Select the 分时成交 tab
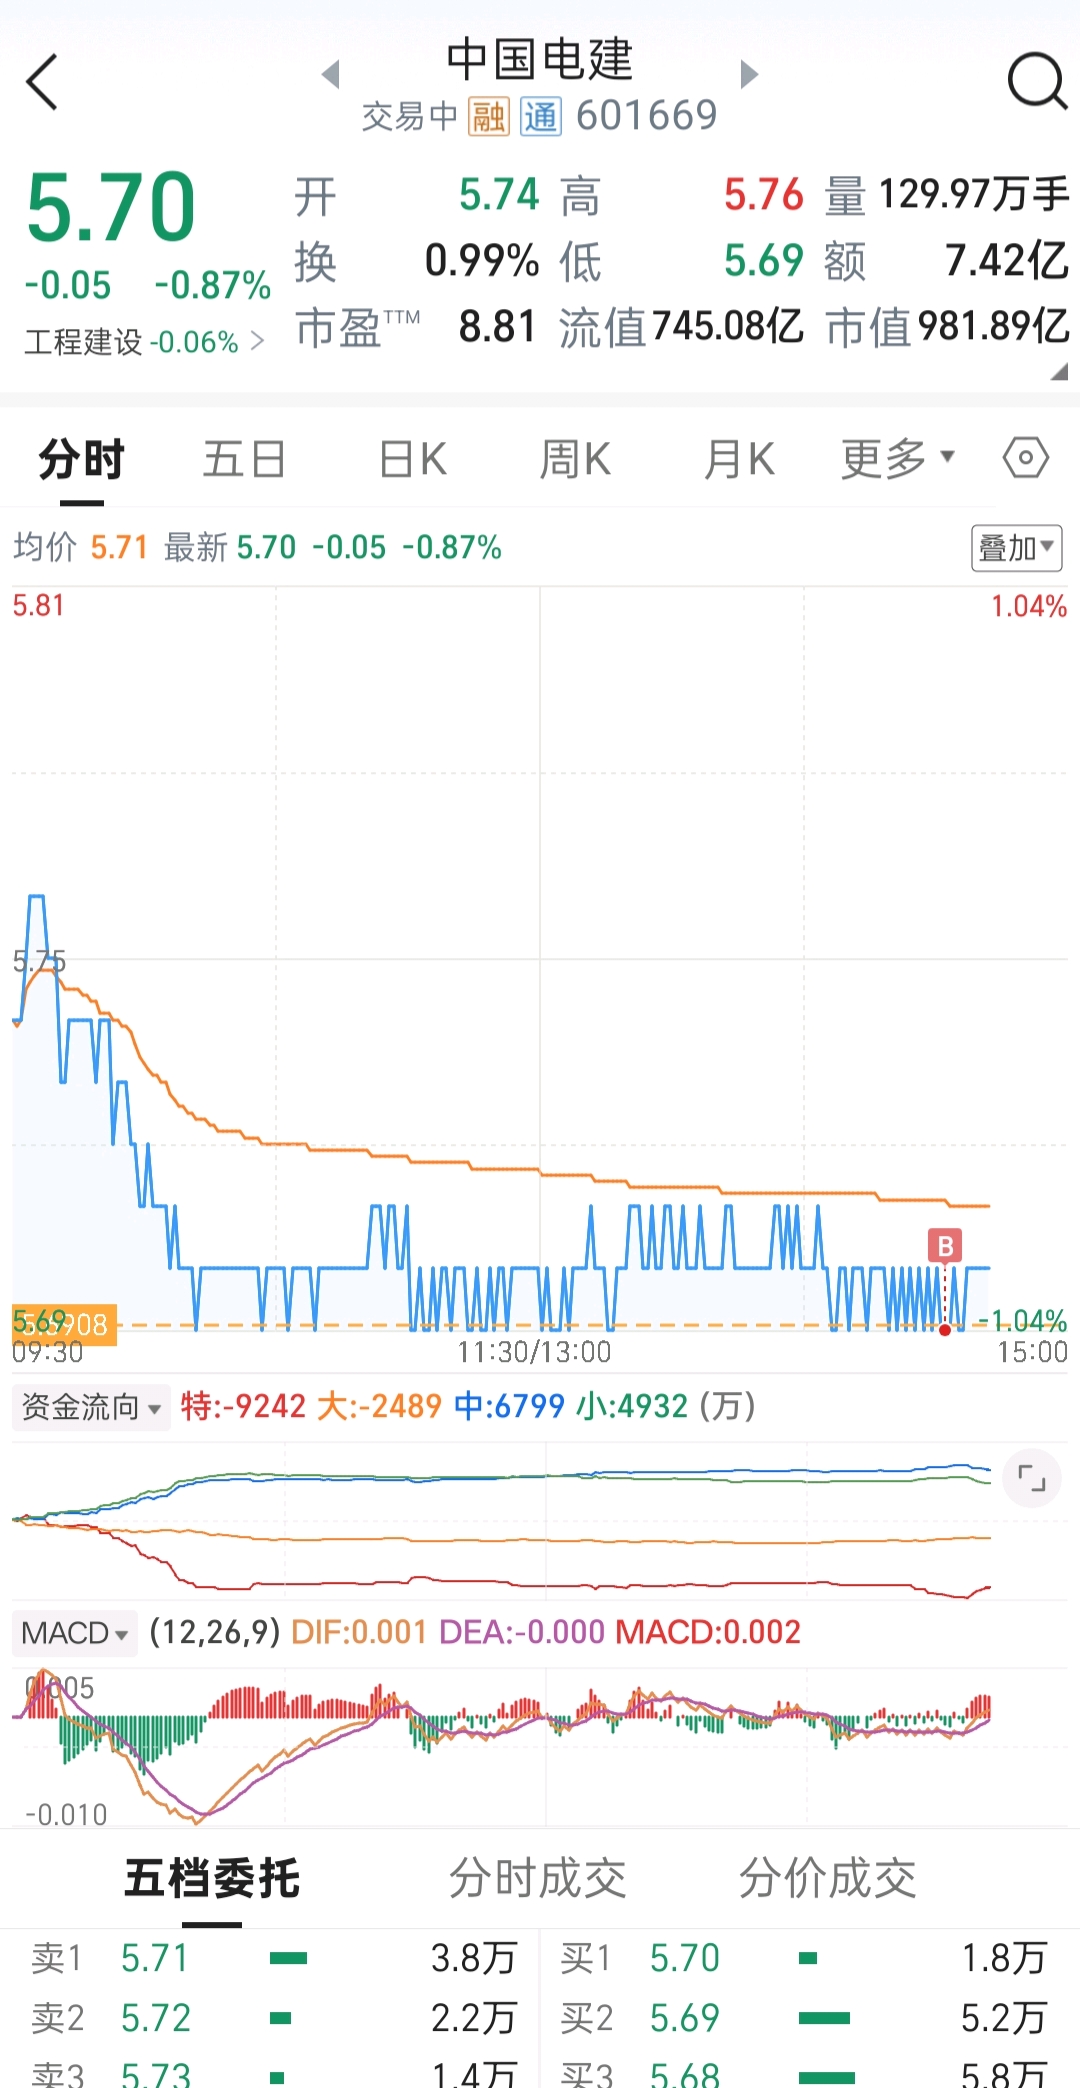This screenshot has height=2088, width=1080. 537,1878
